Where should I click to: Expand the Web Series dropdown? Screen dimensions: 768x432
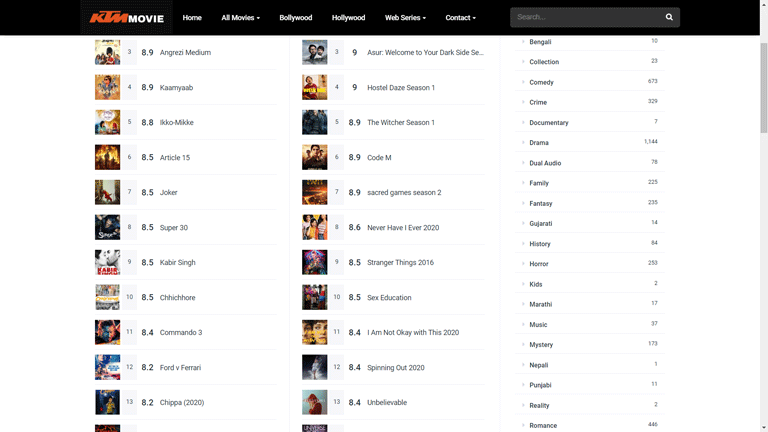click(405, 18)
